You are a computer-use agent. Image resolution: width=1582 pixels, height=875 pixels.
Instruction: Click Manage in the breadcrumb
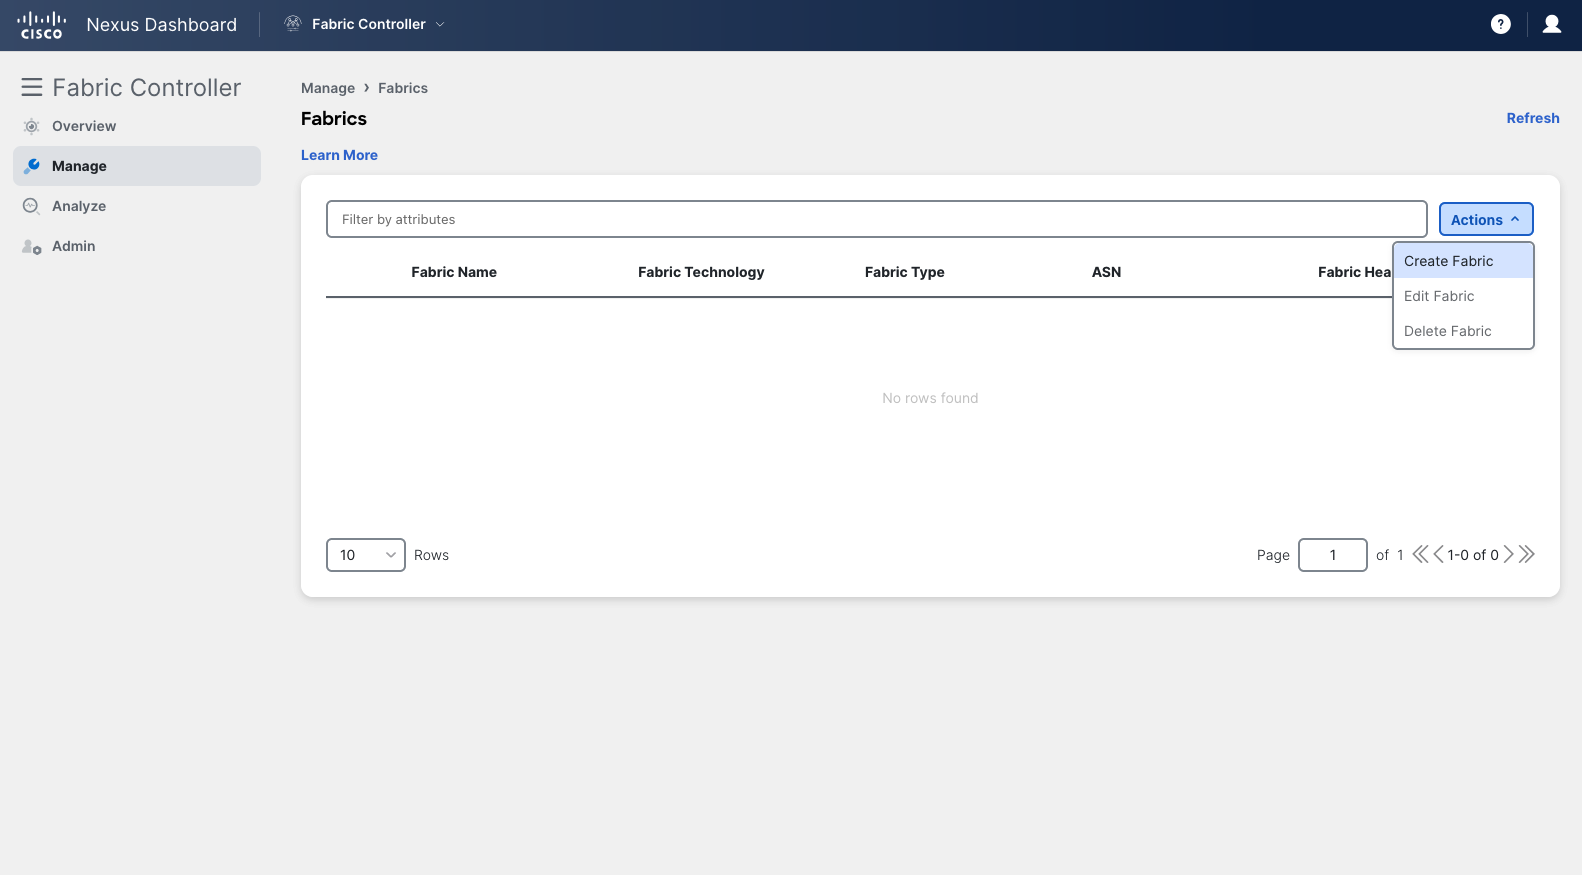coord(328,88)
